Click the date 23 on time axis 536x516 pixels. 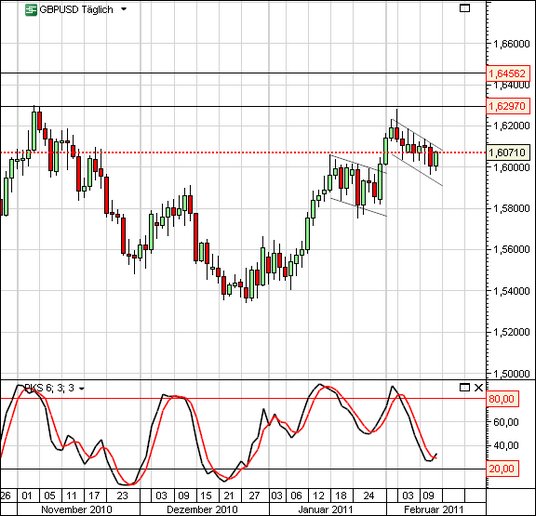coord(123,495)
